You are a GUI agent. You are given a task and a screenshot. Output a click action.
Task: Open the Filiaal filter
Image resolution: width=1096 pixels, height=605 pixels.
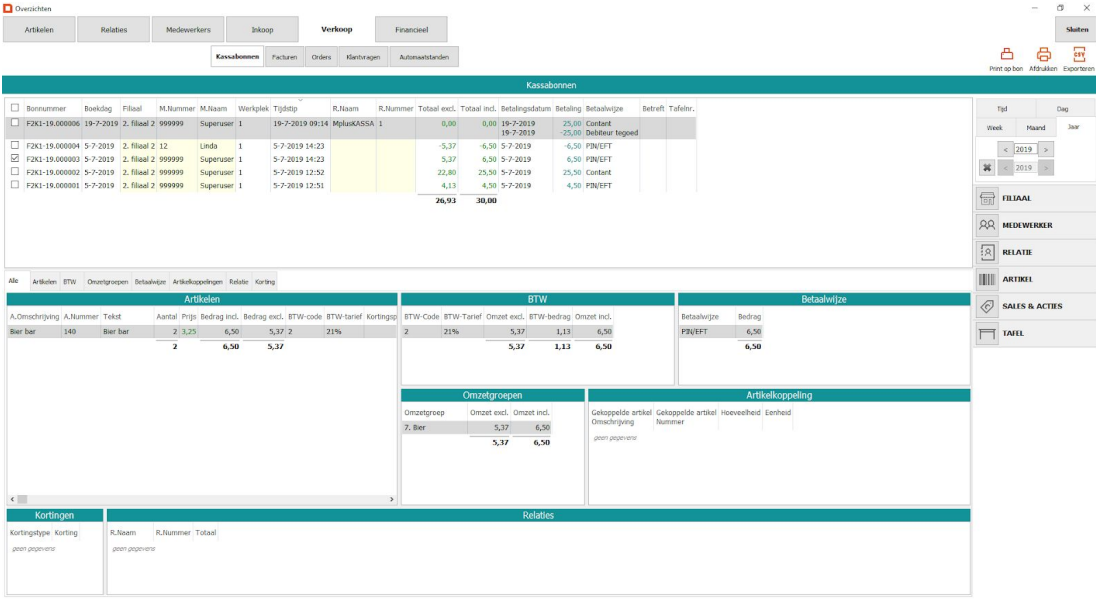1034,198
